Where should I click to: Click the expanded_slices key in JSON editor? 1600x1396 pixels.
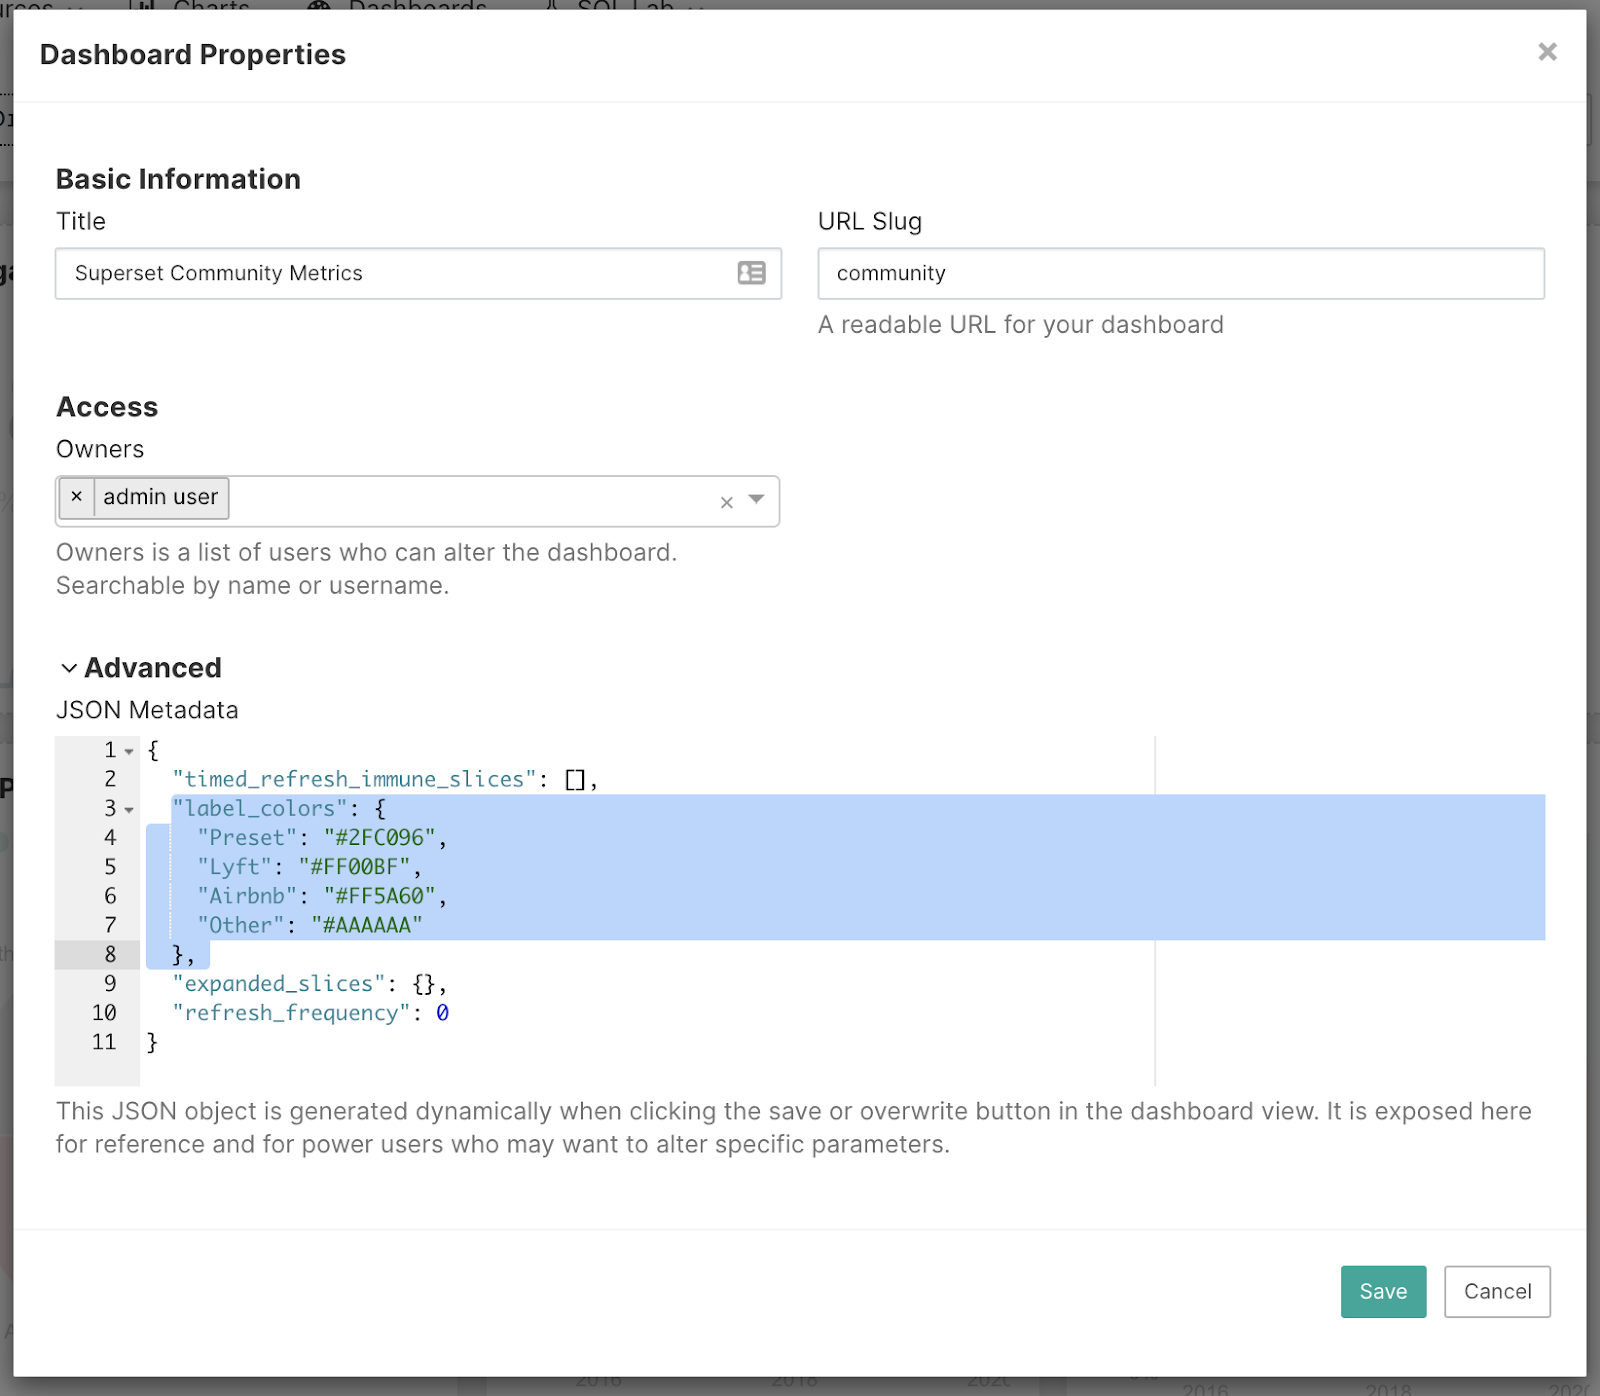point(279,984)
